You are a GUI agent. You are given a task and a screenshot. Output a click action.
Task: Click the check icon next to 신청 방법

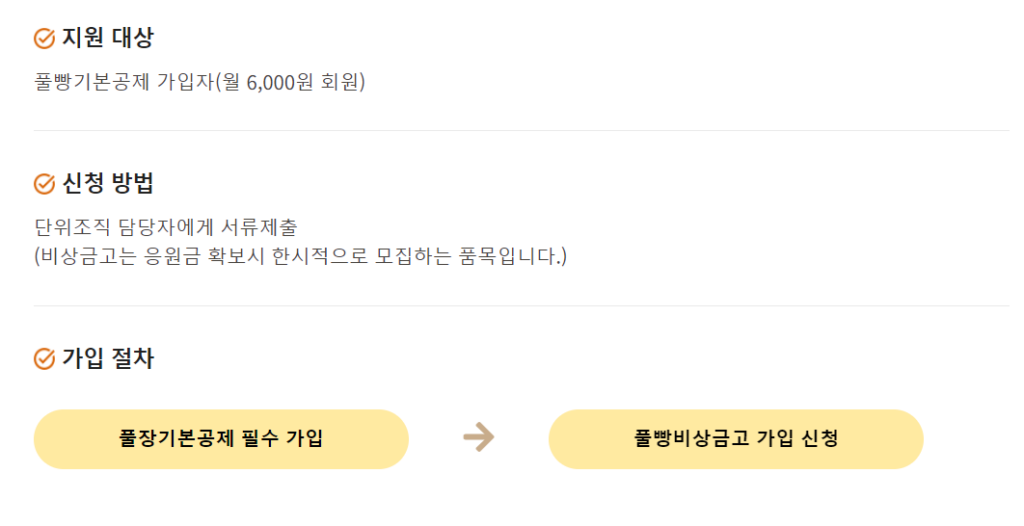point(44,184)
